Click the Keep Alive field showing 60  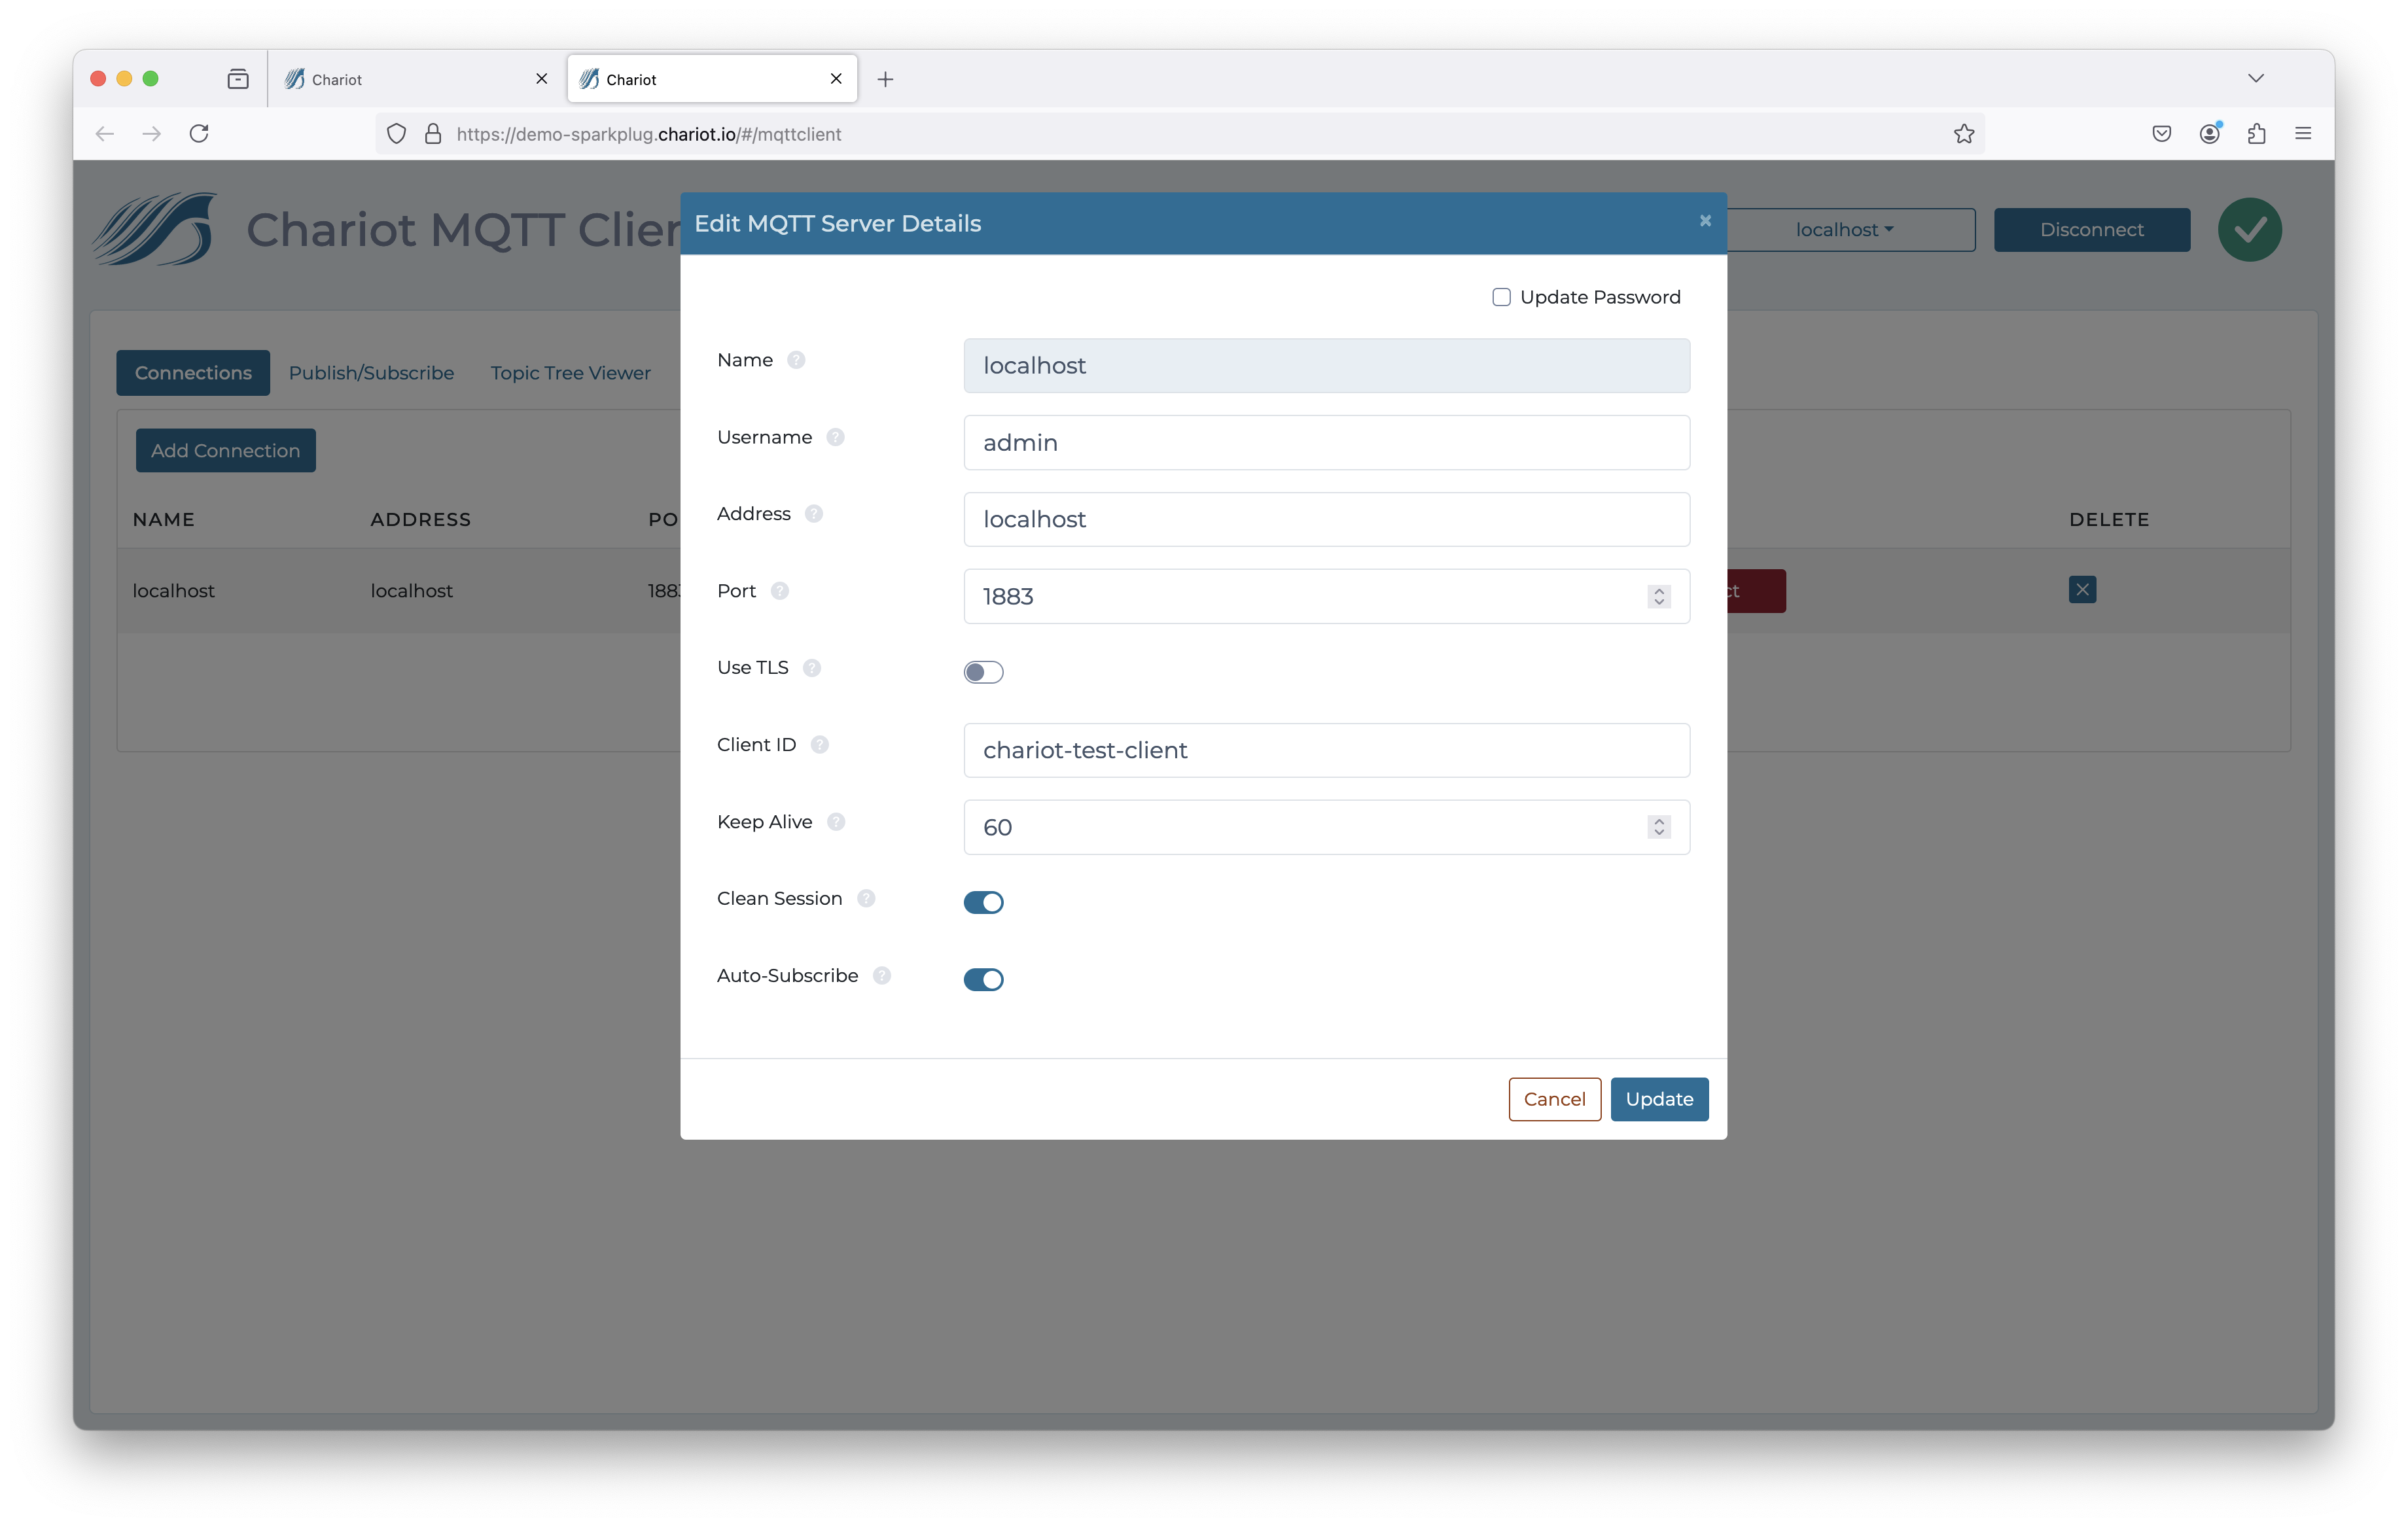(x=1326, y=828)
